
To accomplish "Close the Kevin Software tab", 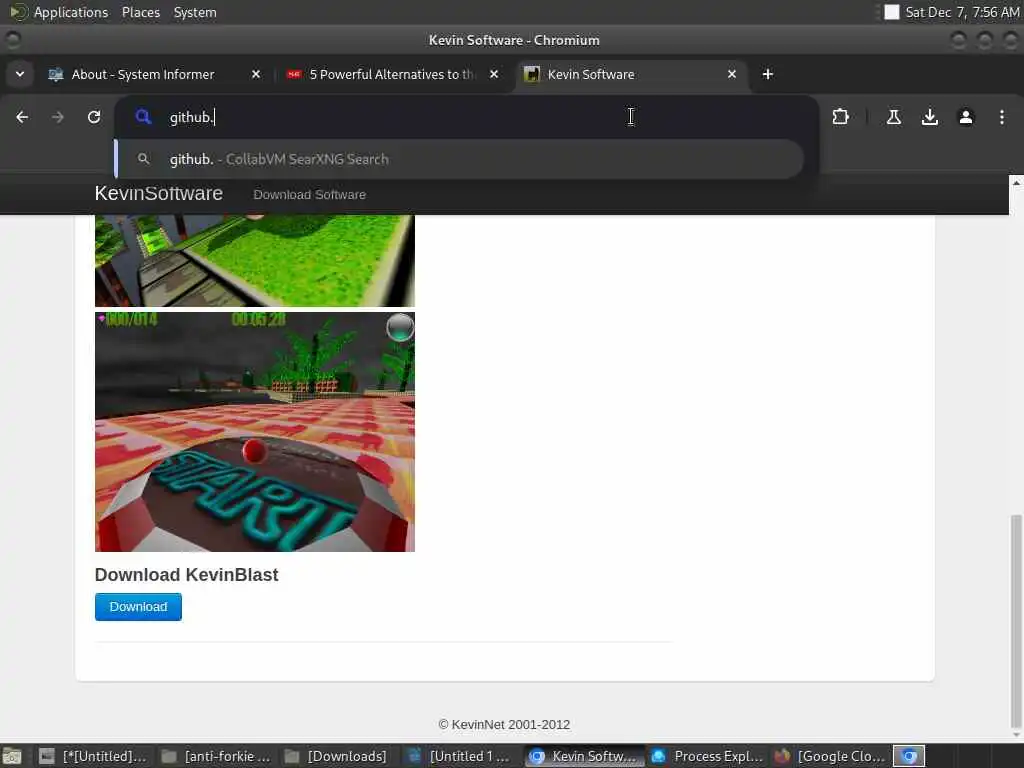I will (732, 74).
